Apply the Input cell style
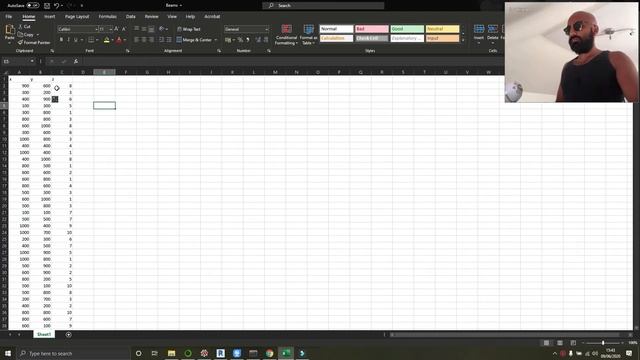This screenshot has width=640, height=360. tap(442, 38)
